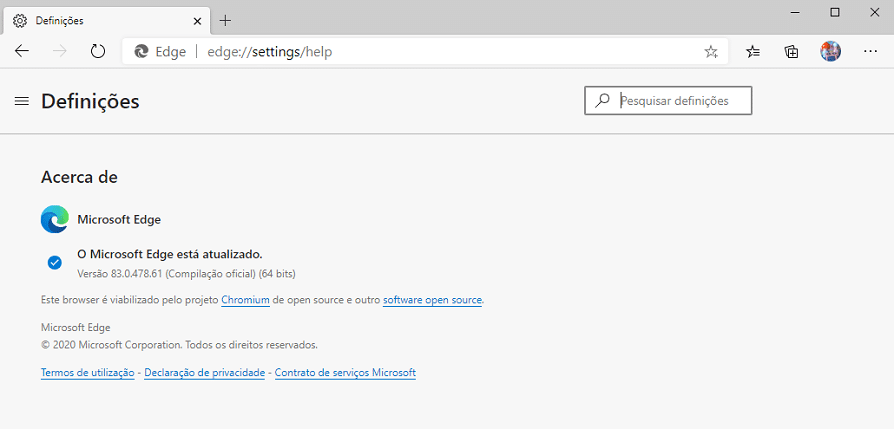The image size is (894, 429).
Task: Open the Contrato de serviços Microsoft link
Action: (346, 373)
